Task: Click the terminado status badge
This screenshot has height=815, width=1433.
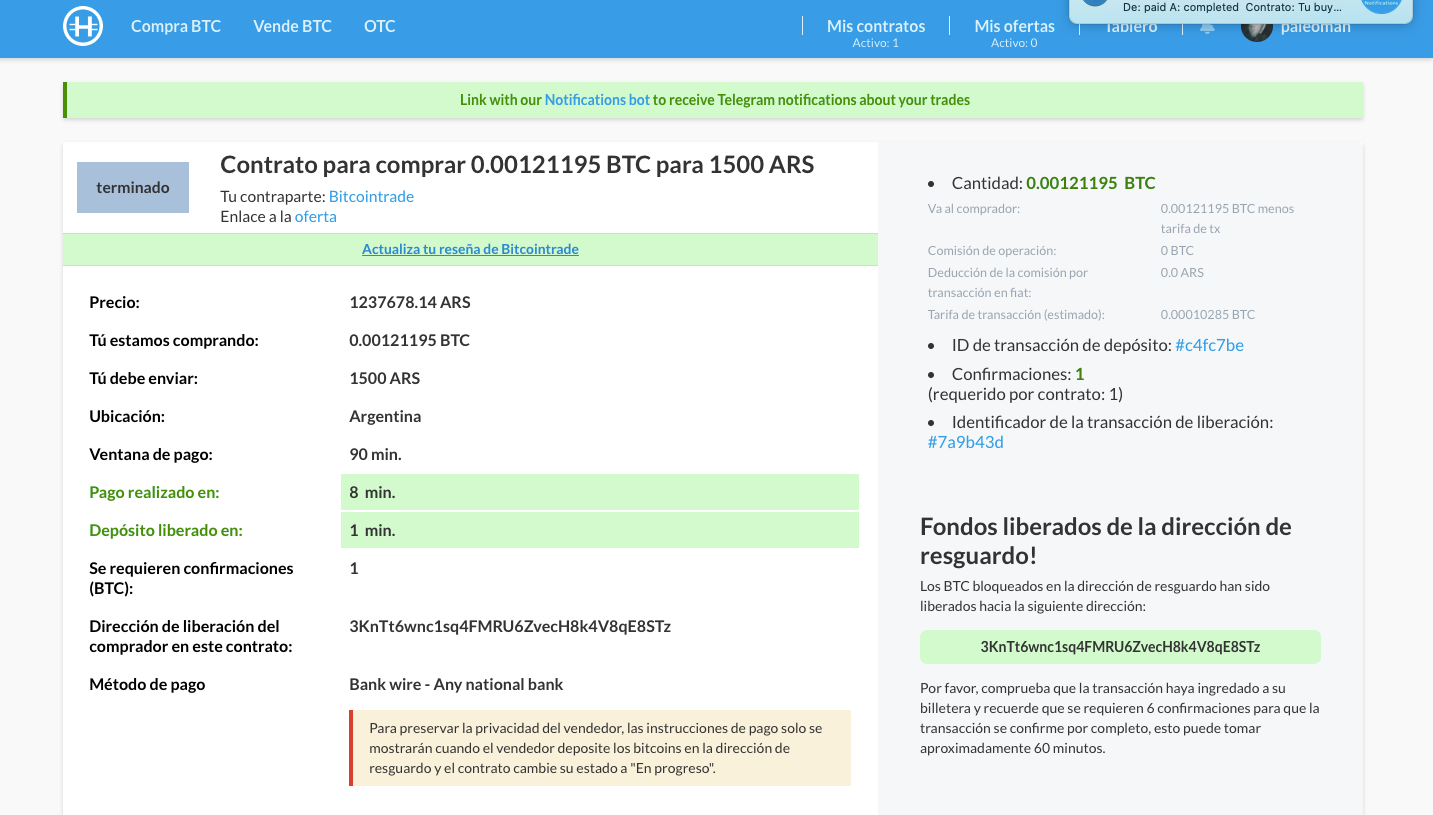Action: pyautogui.click(x=133, y=187)
